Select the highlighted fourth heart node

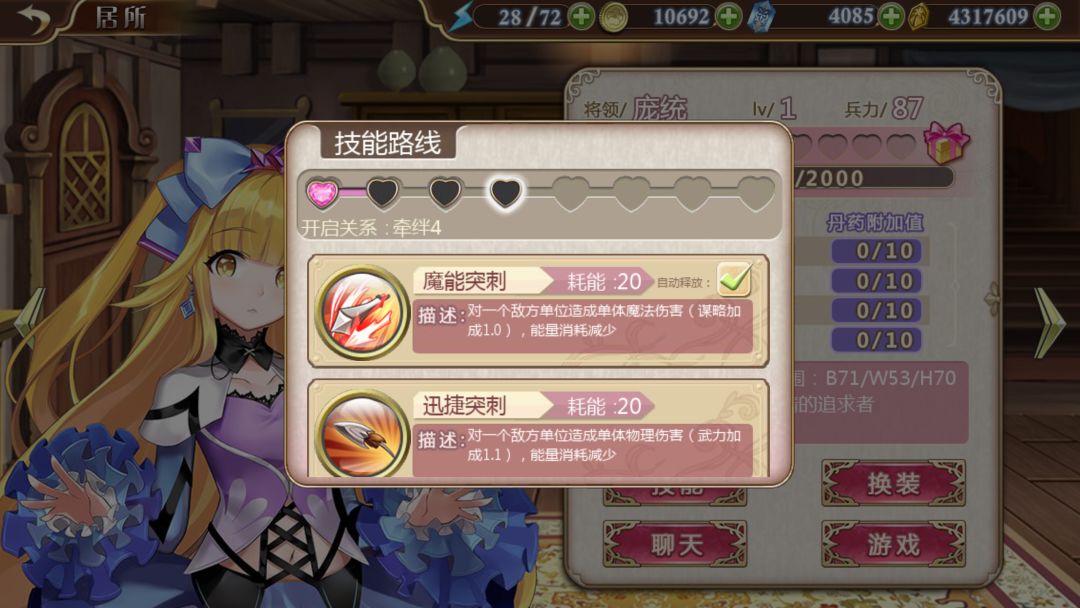click(506, 193)
